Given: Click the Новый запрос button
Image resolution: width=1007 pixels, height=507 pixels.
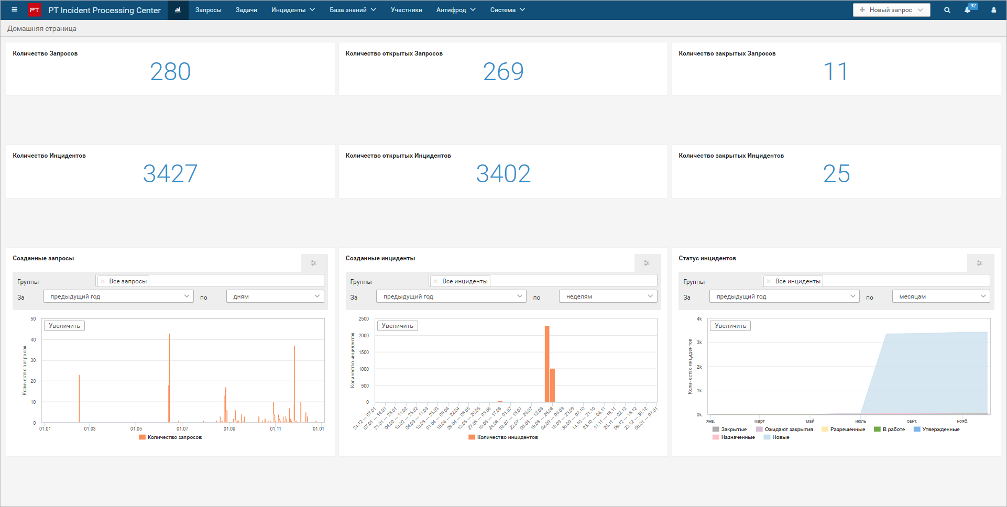Looking at the screenshot, I should 891,10.
